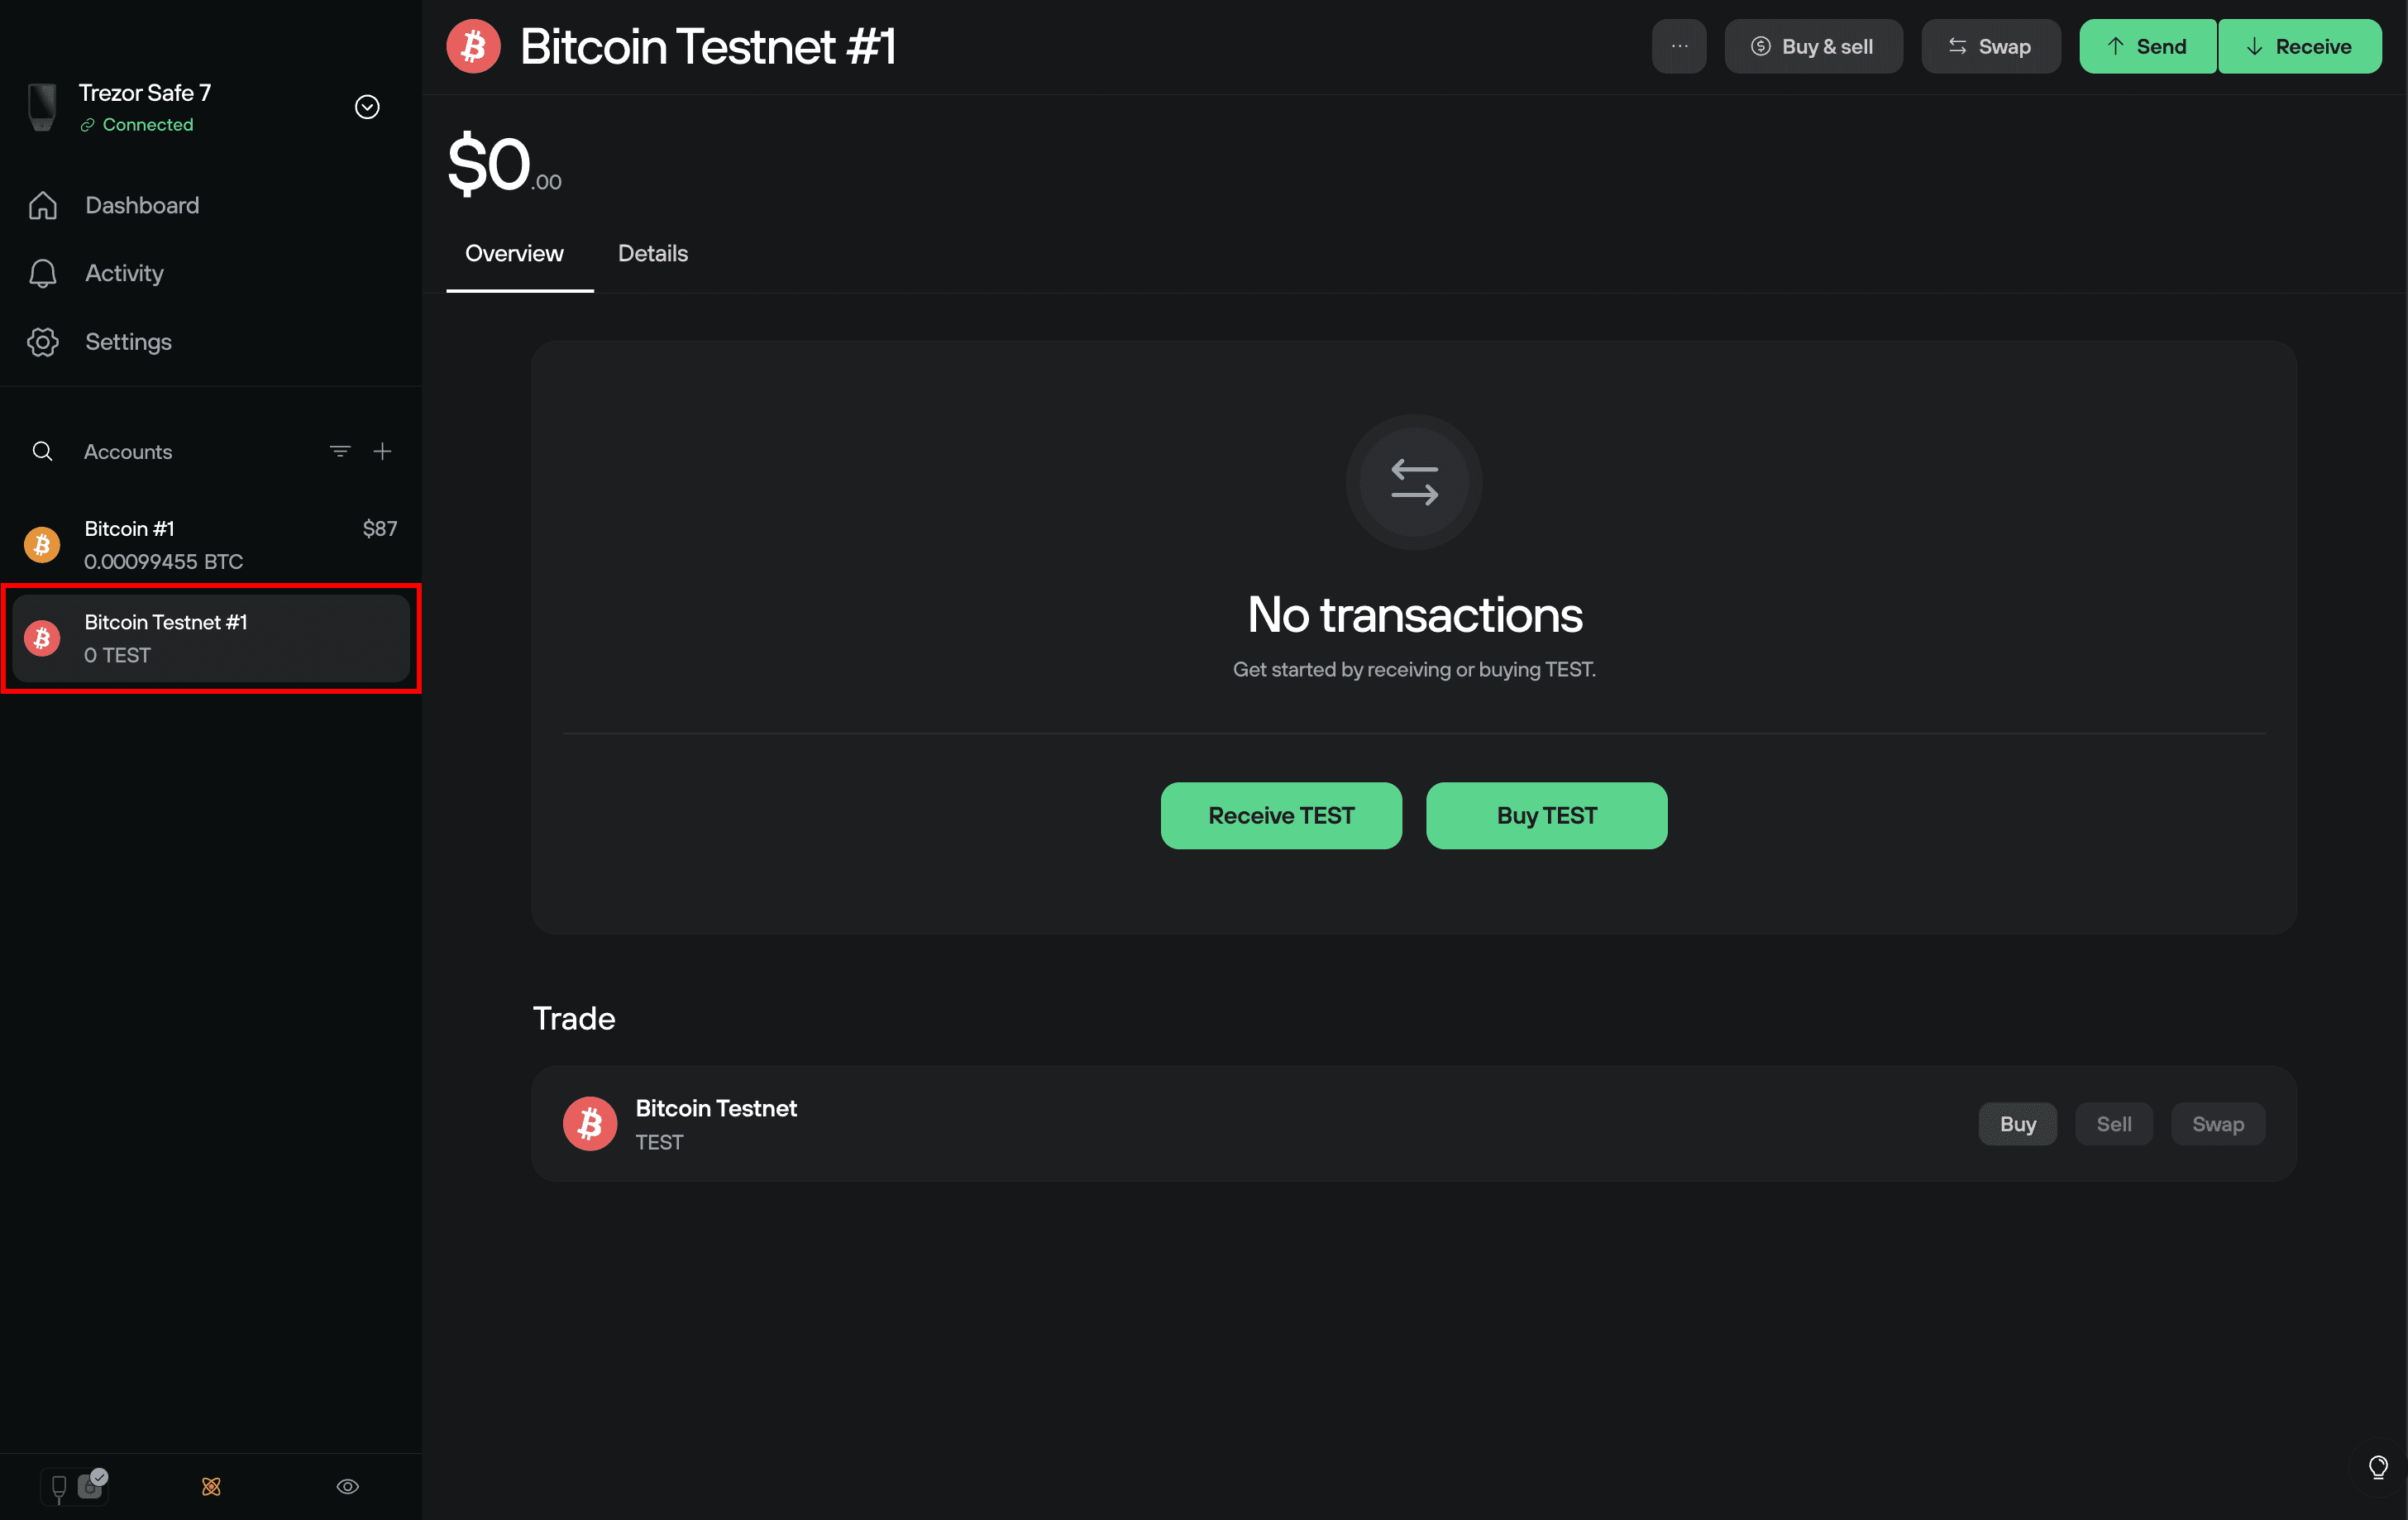Open the Dashboard from sidebar
Viewport: 2408px width, 1520px height.
141,205
